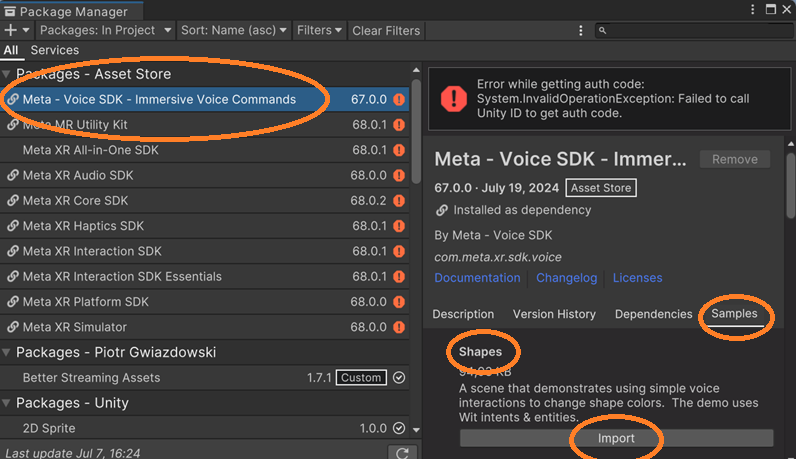Click the Clear Filters button
Viewport: 796px width, 459px height.
386,30
